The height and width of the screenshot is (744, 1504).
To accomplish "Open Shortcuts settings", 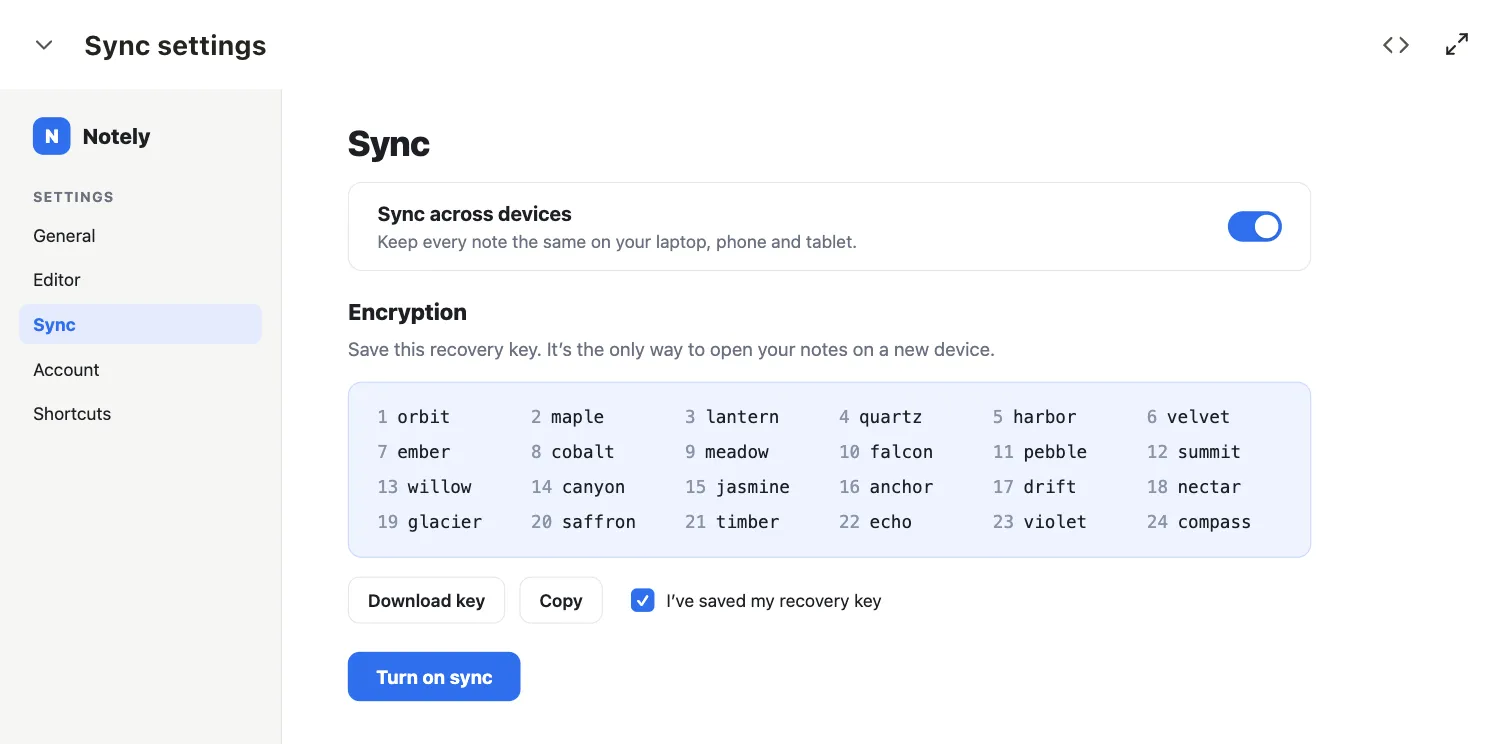I will point(140,413).
